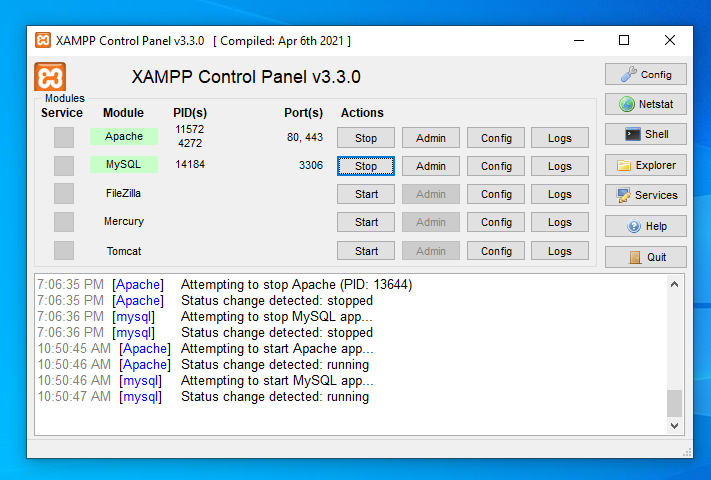
Task: Select the green MySQL module label
Action: tap(124, 165)
